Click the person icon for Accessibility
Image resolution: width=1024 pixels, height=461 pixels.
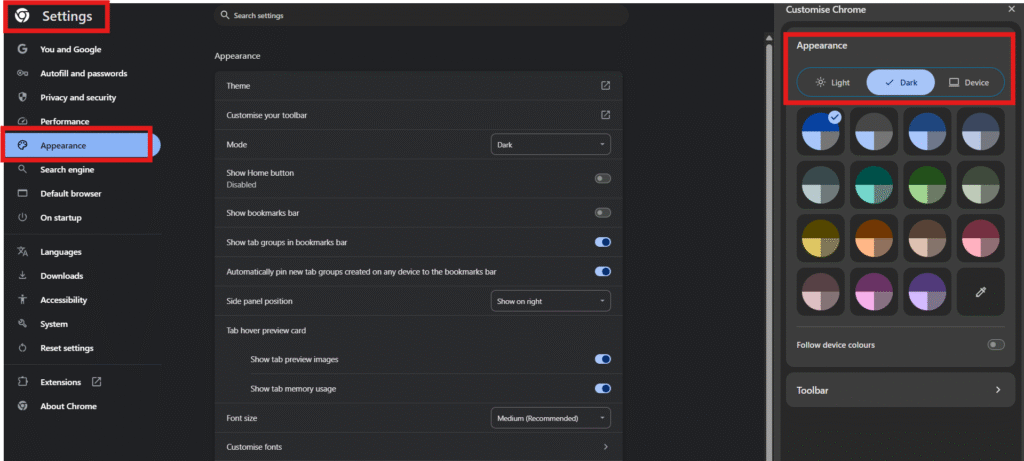(x=22, y=300)
